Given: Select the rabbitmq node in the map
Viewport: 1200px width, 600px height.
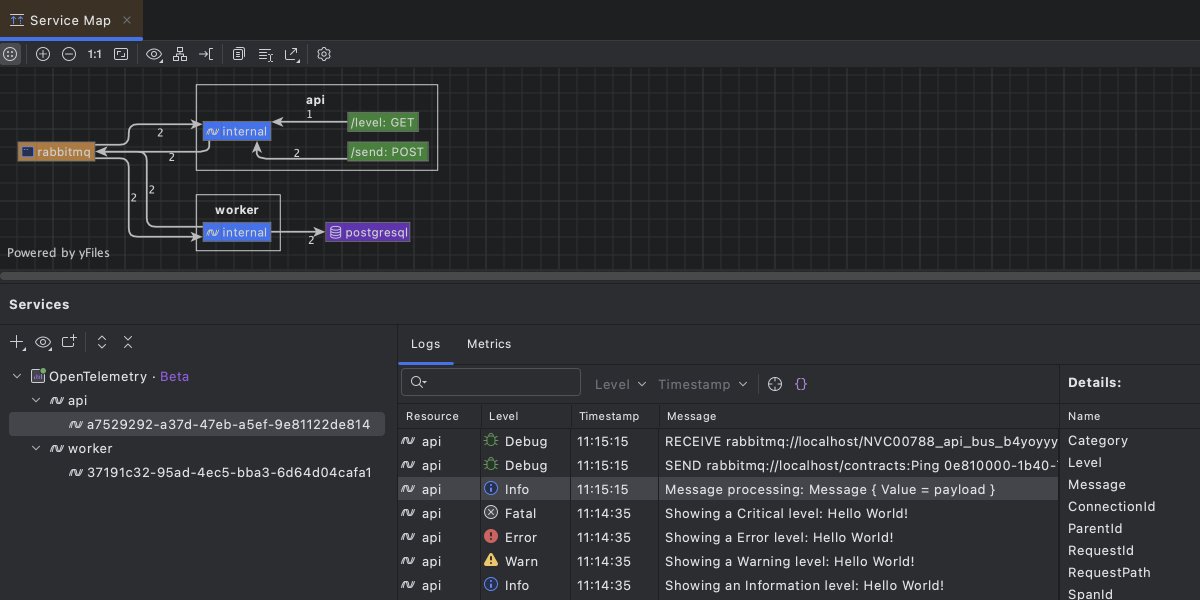Looking at the screenshot, I should 57,152.
